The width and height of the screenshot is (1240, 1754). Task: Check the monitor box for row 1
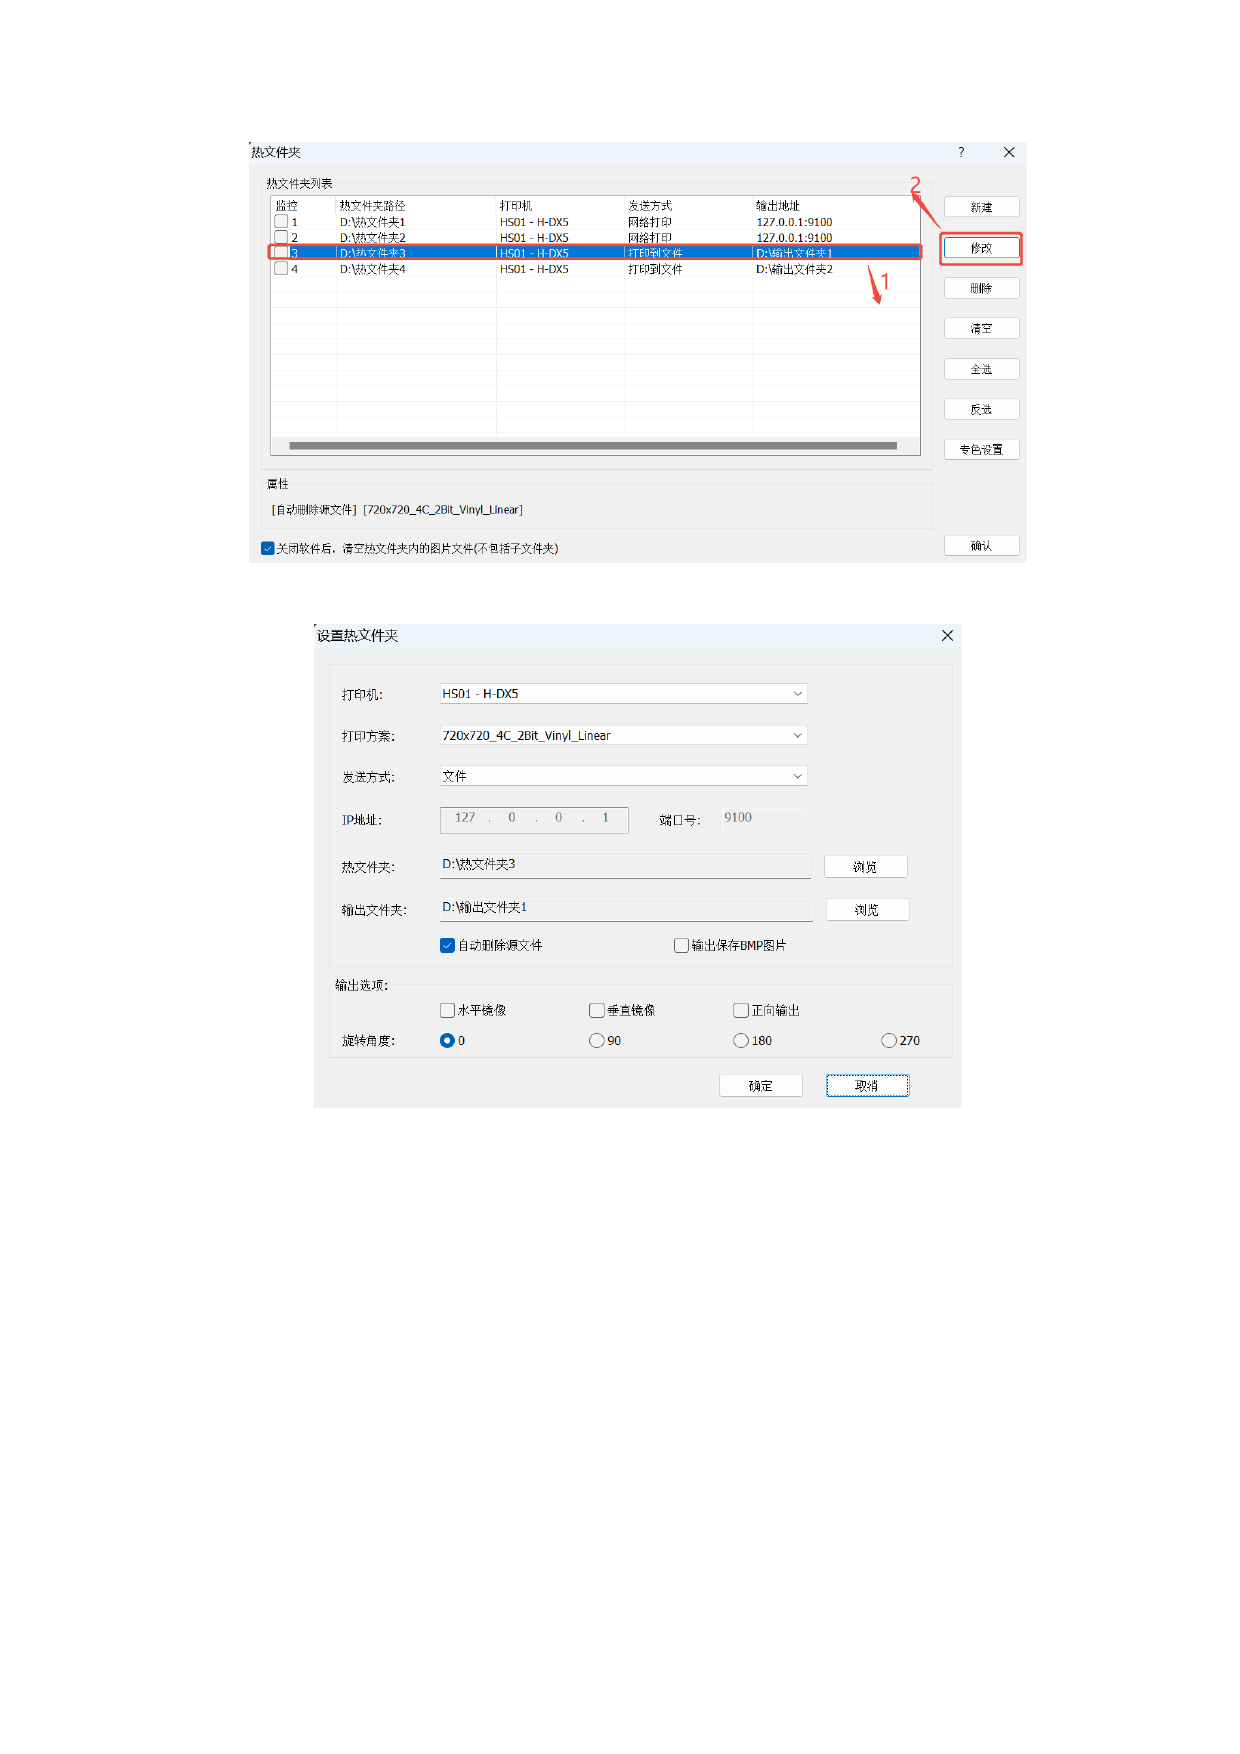(281, 222)
